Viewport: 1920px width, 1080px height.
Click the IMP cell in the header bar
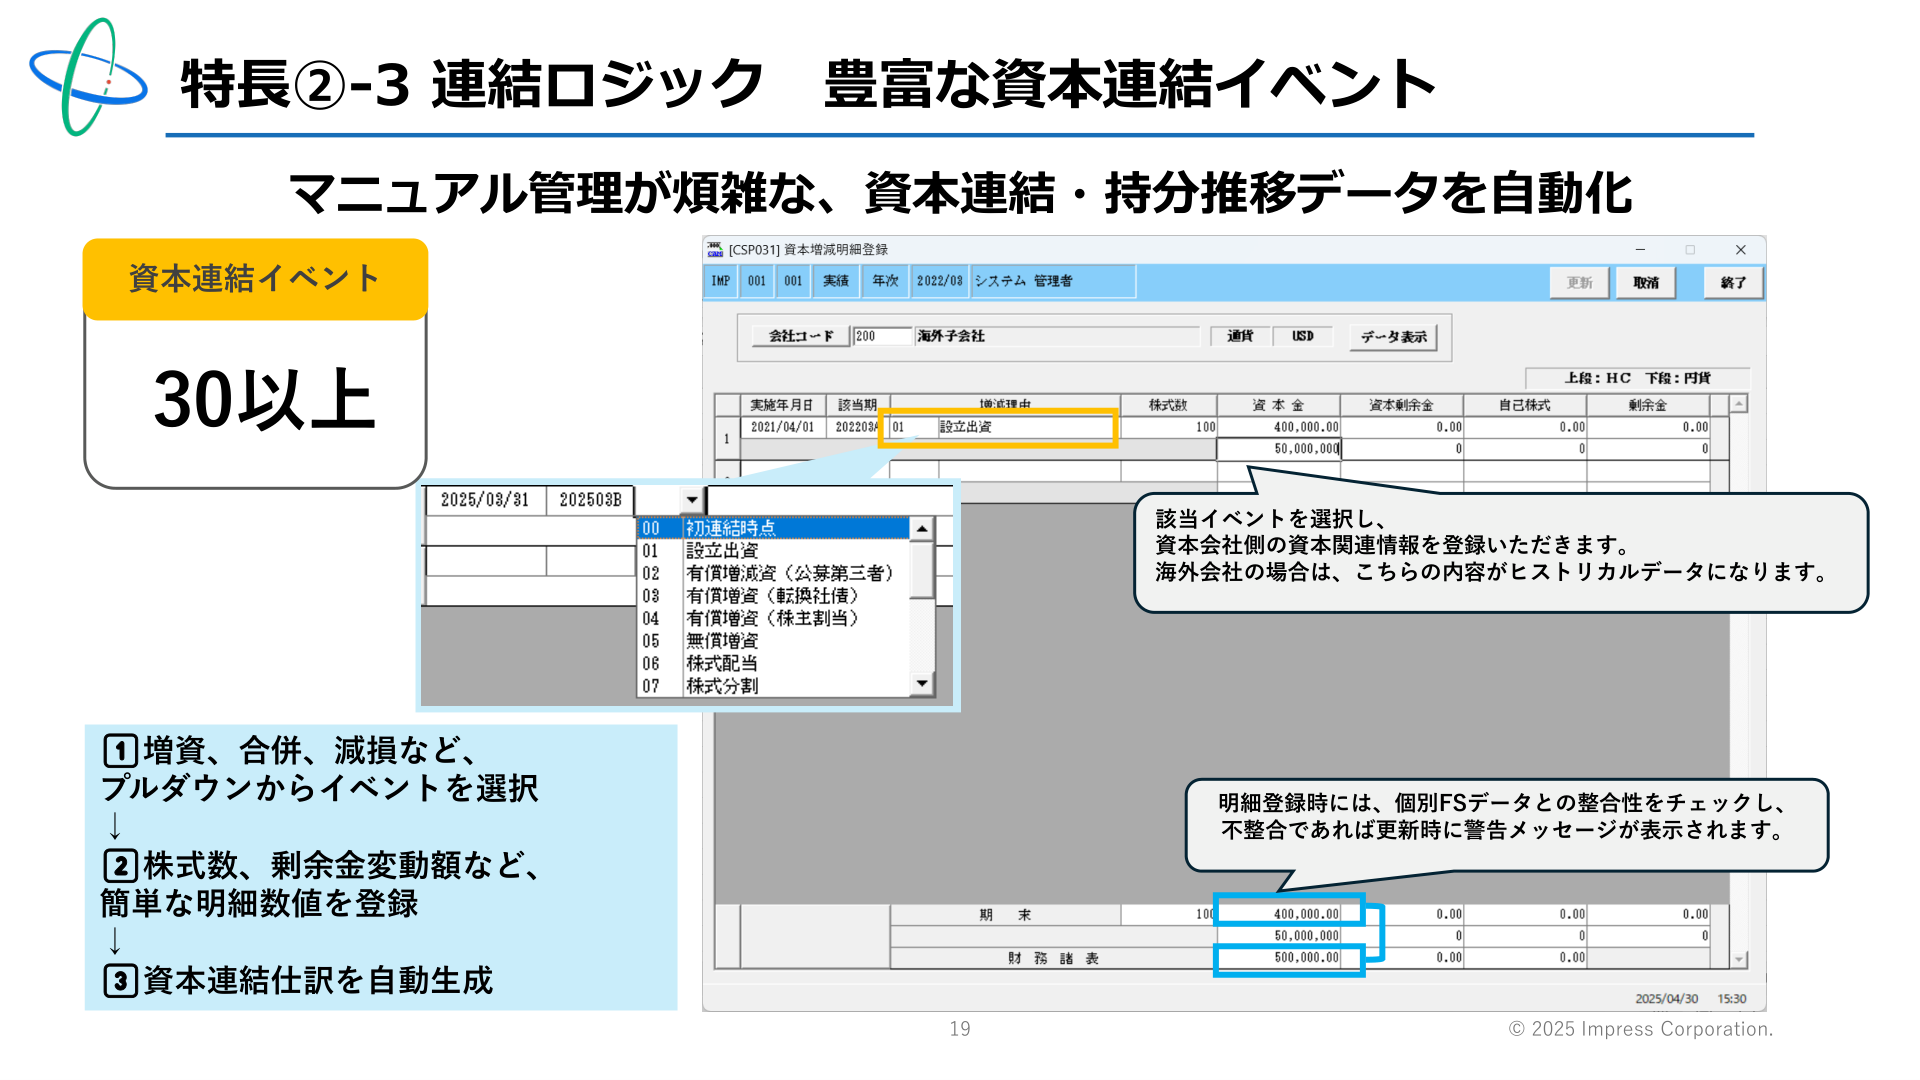tap(721, 281)
